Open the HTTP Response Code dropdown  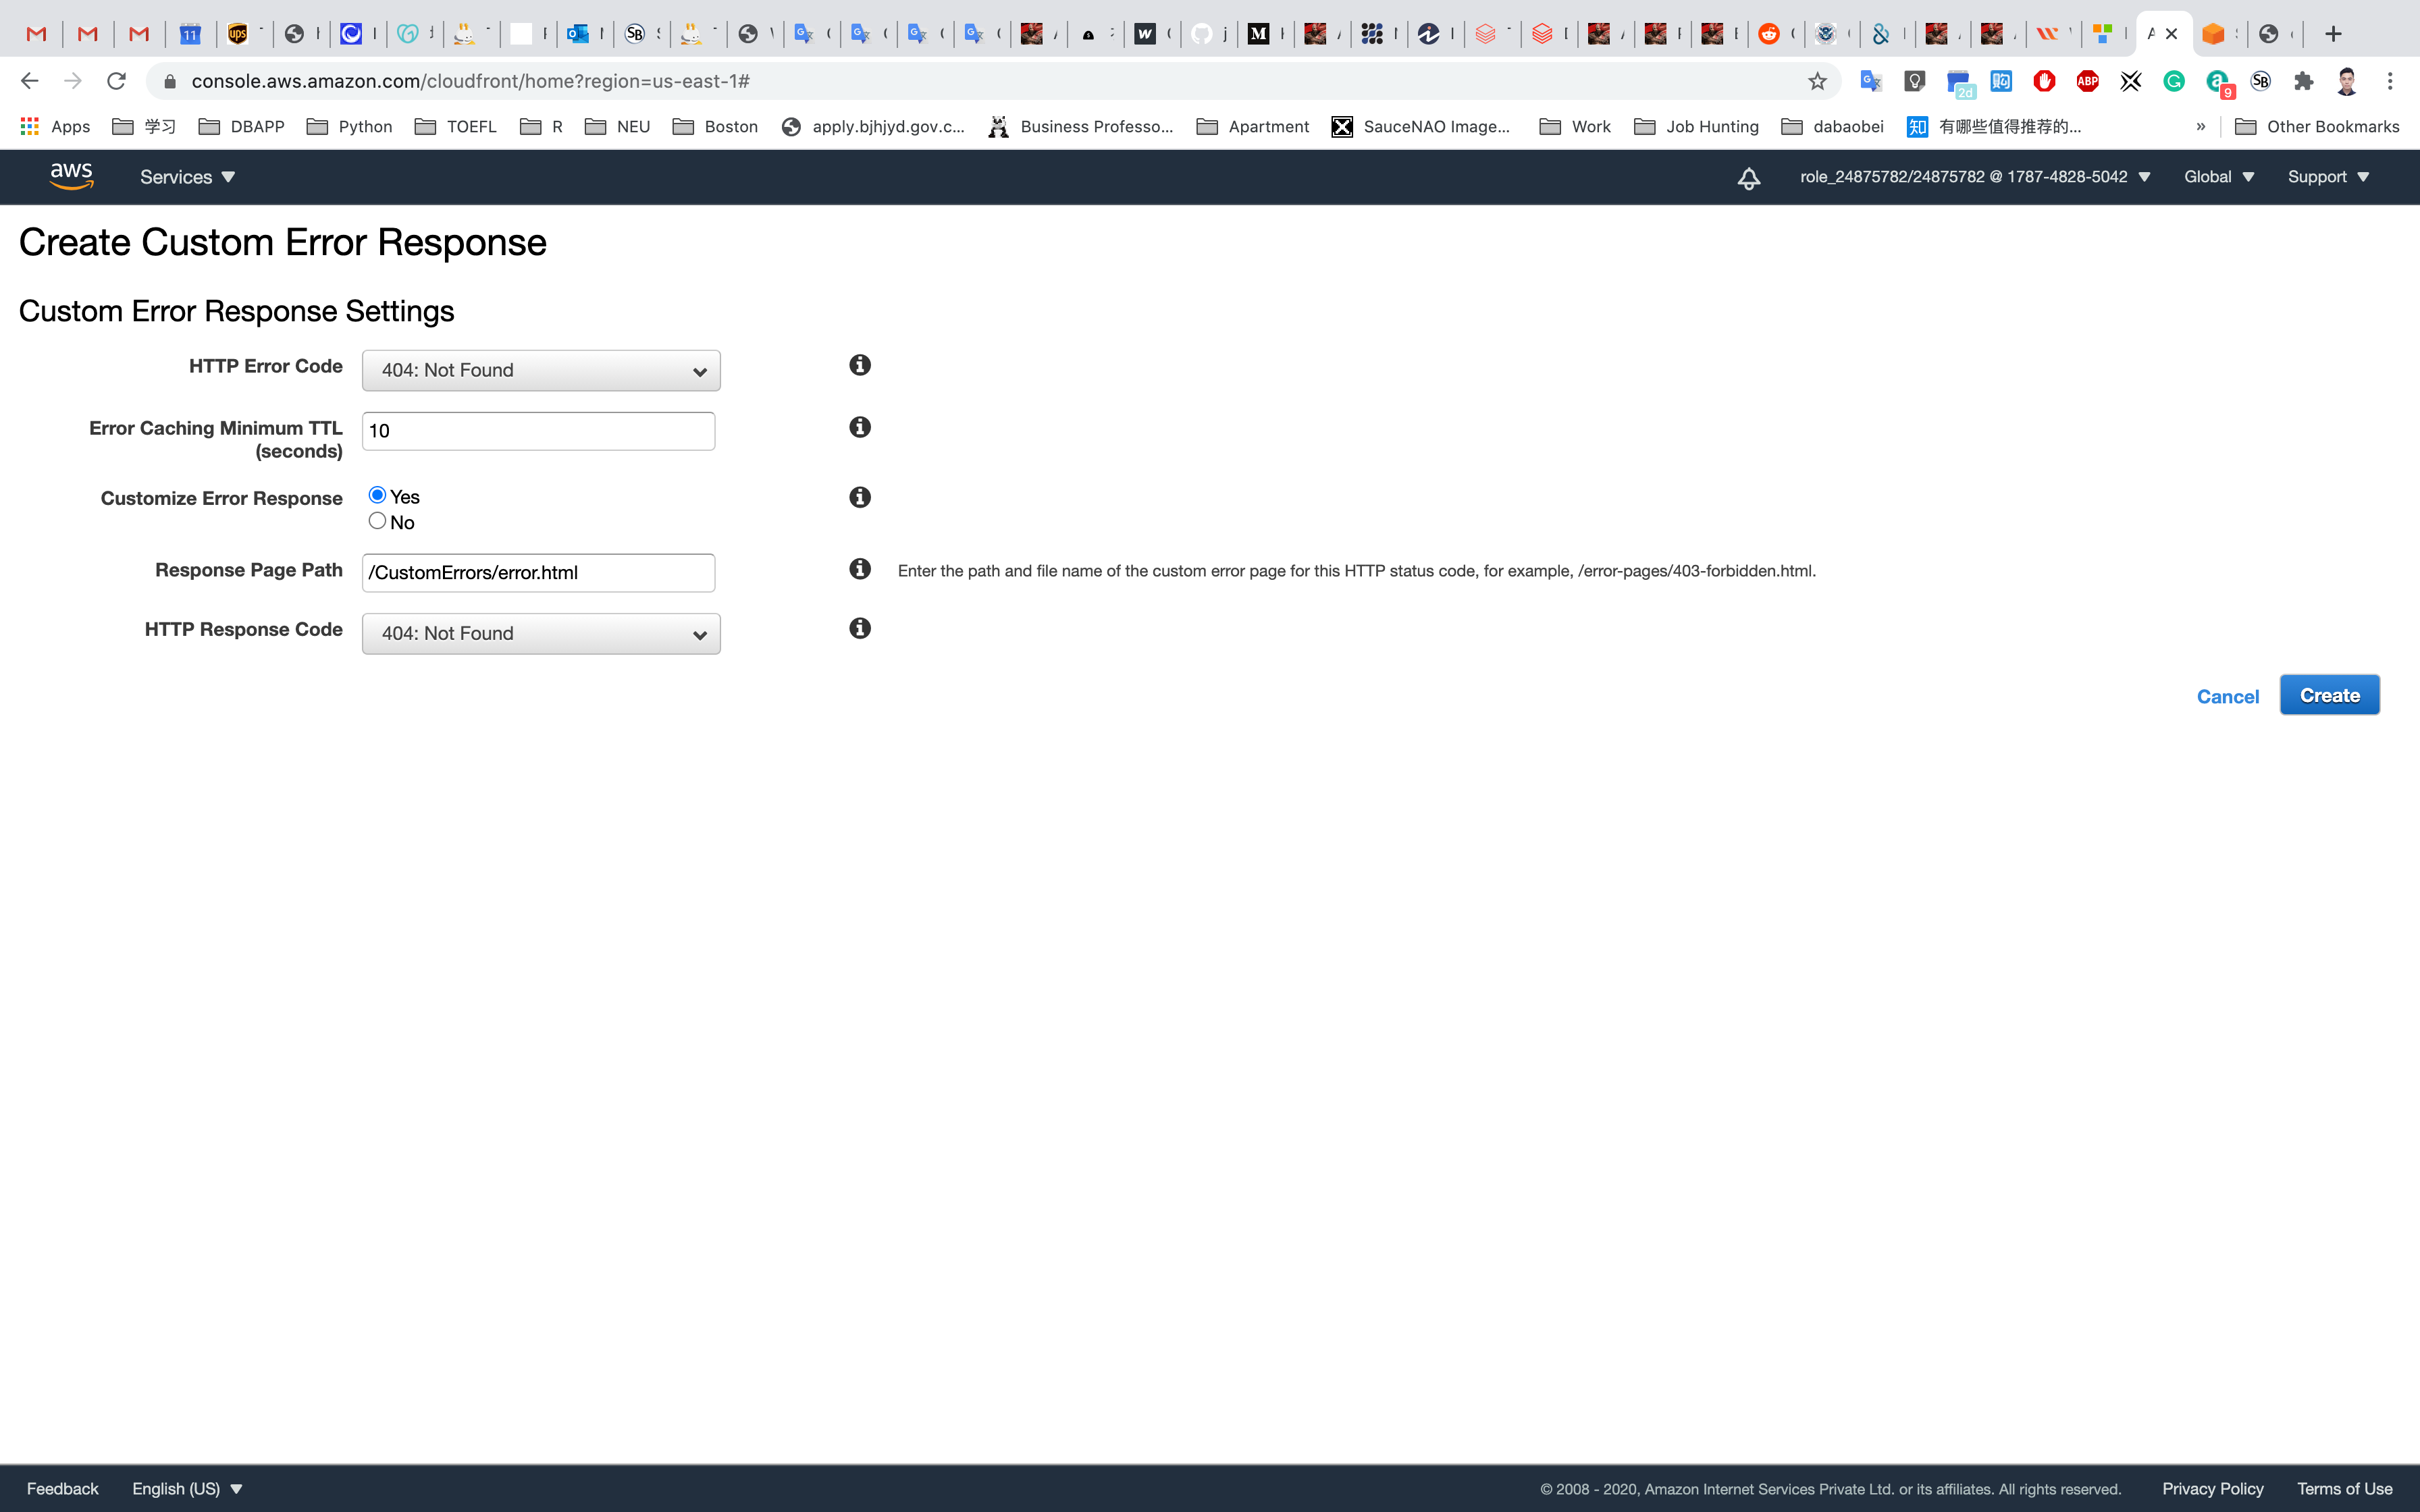tap(541, 634)
